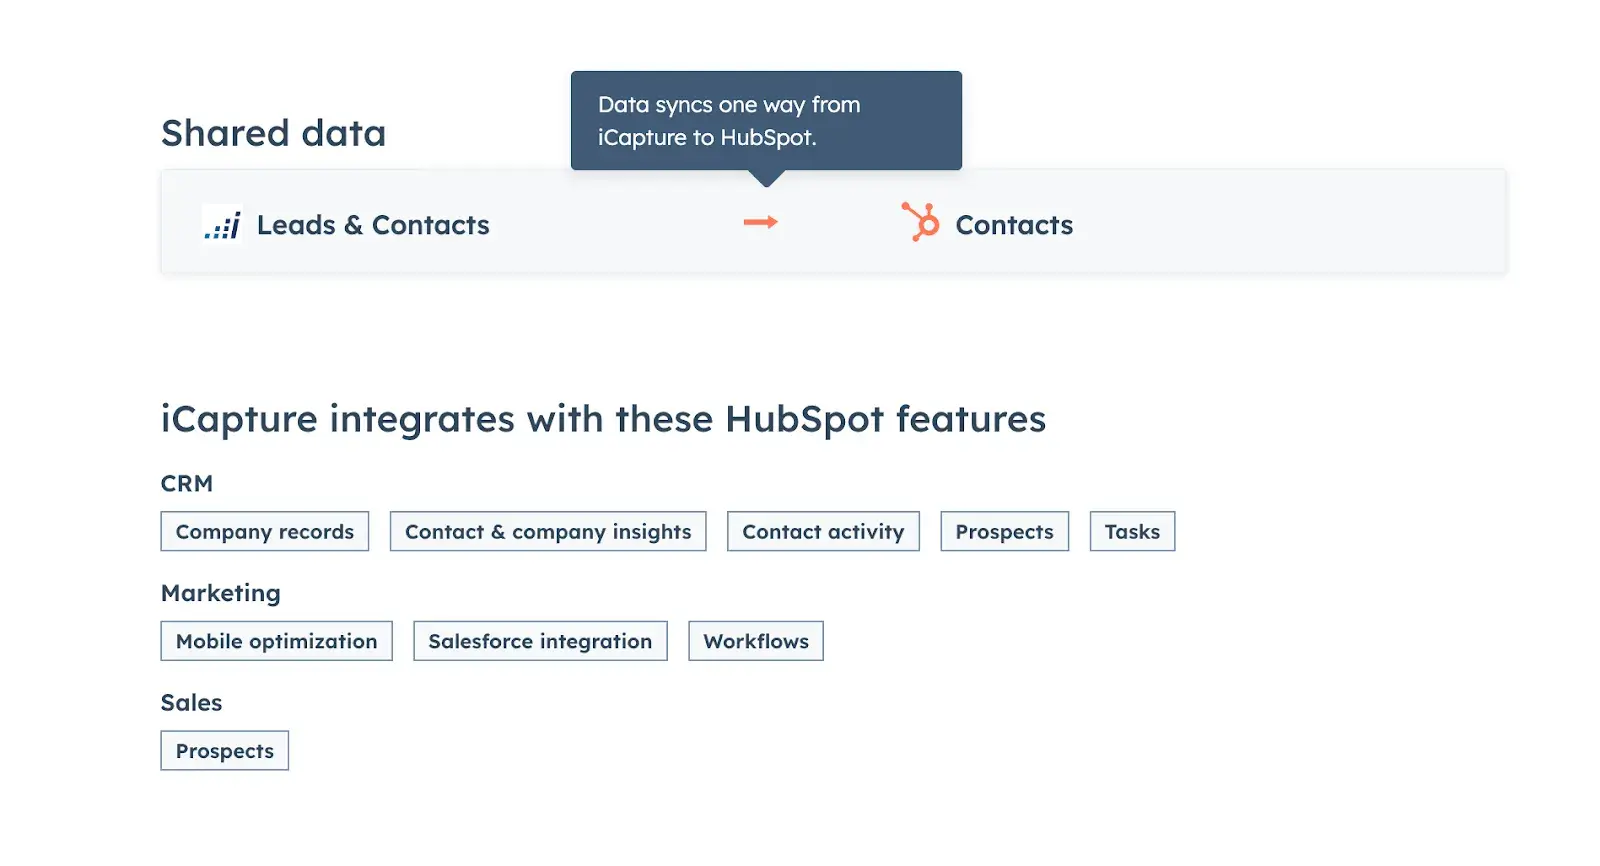Choose the Prospects tag under Sales
This screenshot has height=866, width=1600.
(225, 750)
